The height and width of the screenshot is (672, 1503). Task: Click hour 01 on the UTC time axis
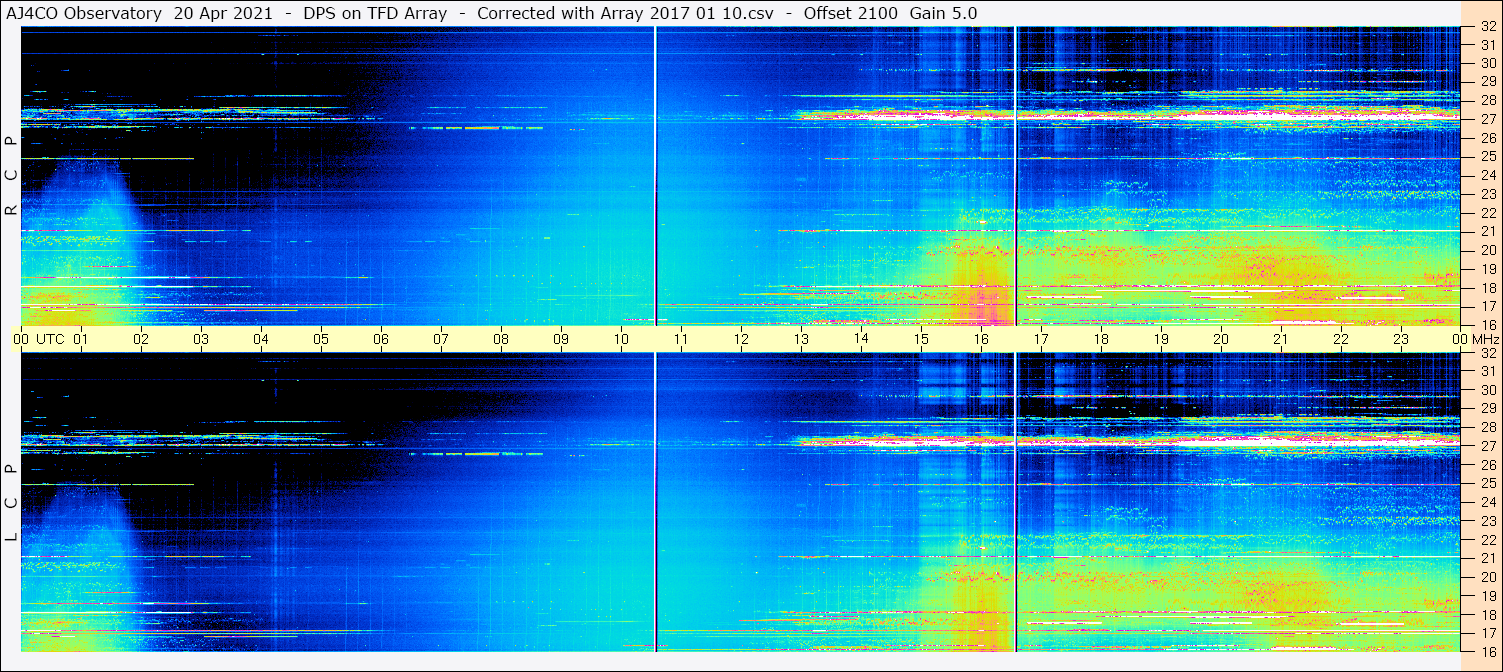pos(81,339)
